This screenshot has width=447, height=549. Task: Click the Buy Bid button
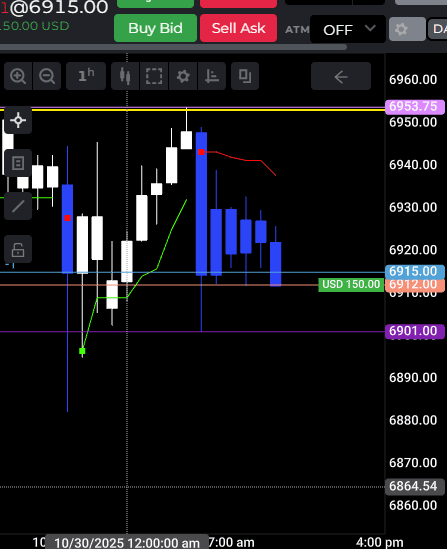[x=155, y=28]
